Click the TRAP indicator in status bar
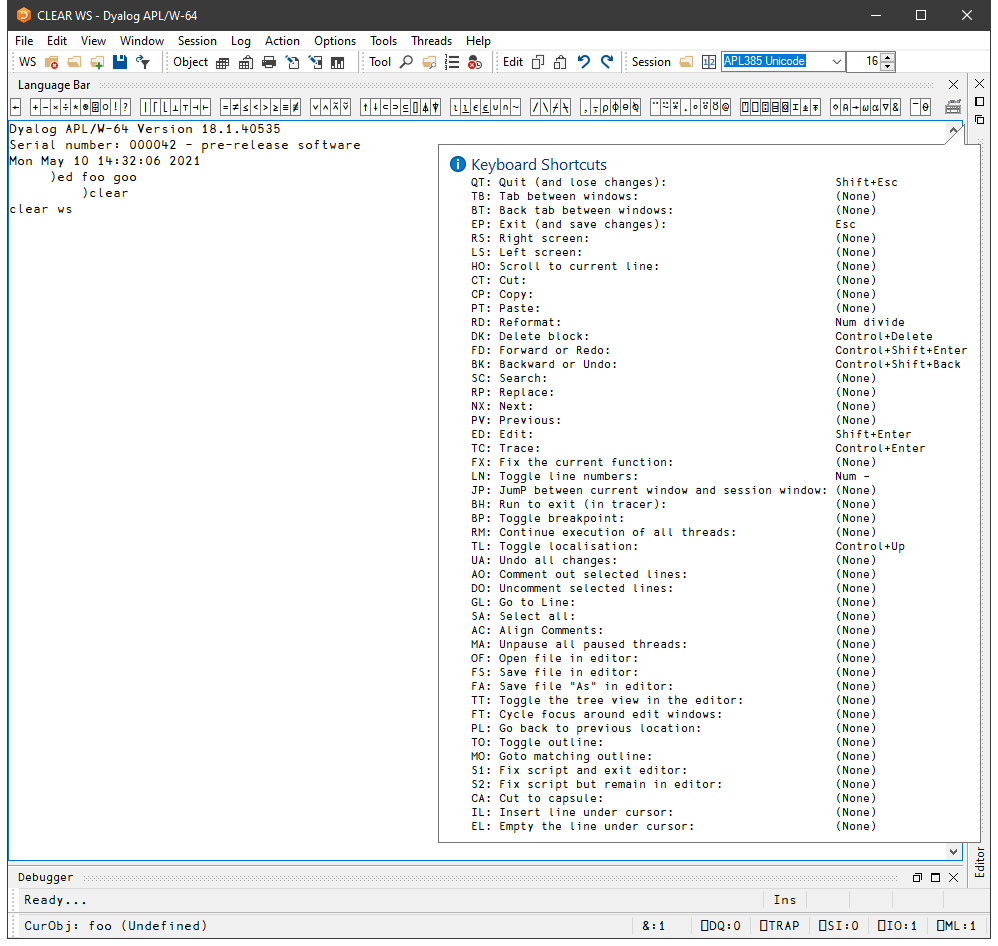 point(780,926)
